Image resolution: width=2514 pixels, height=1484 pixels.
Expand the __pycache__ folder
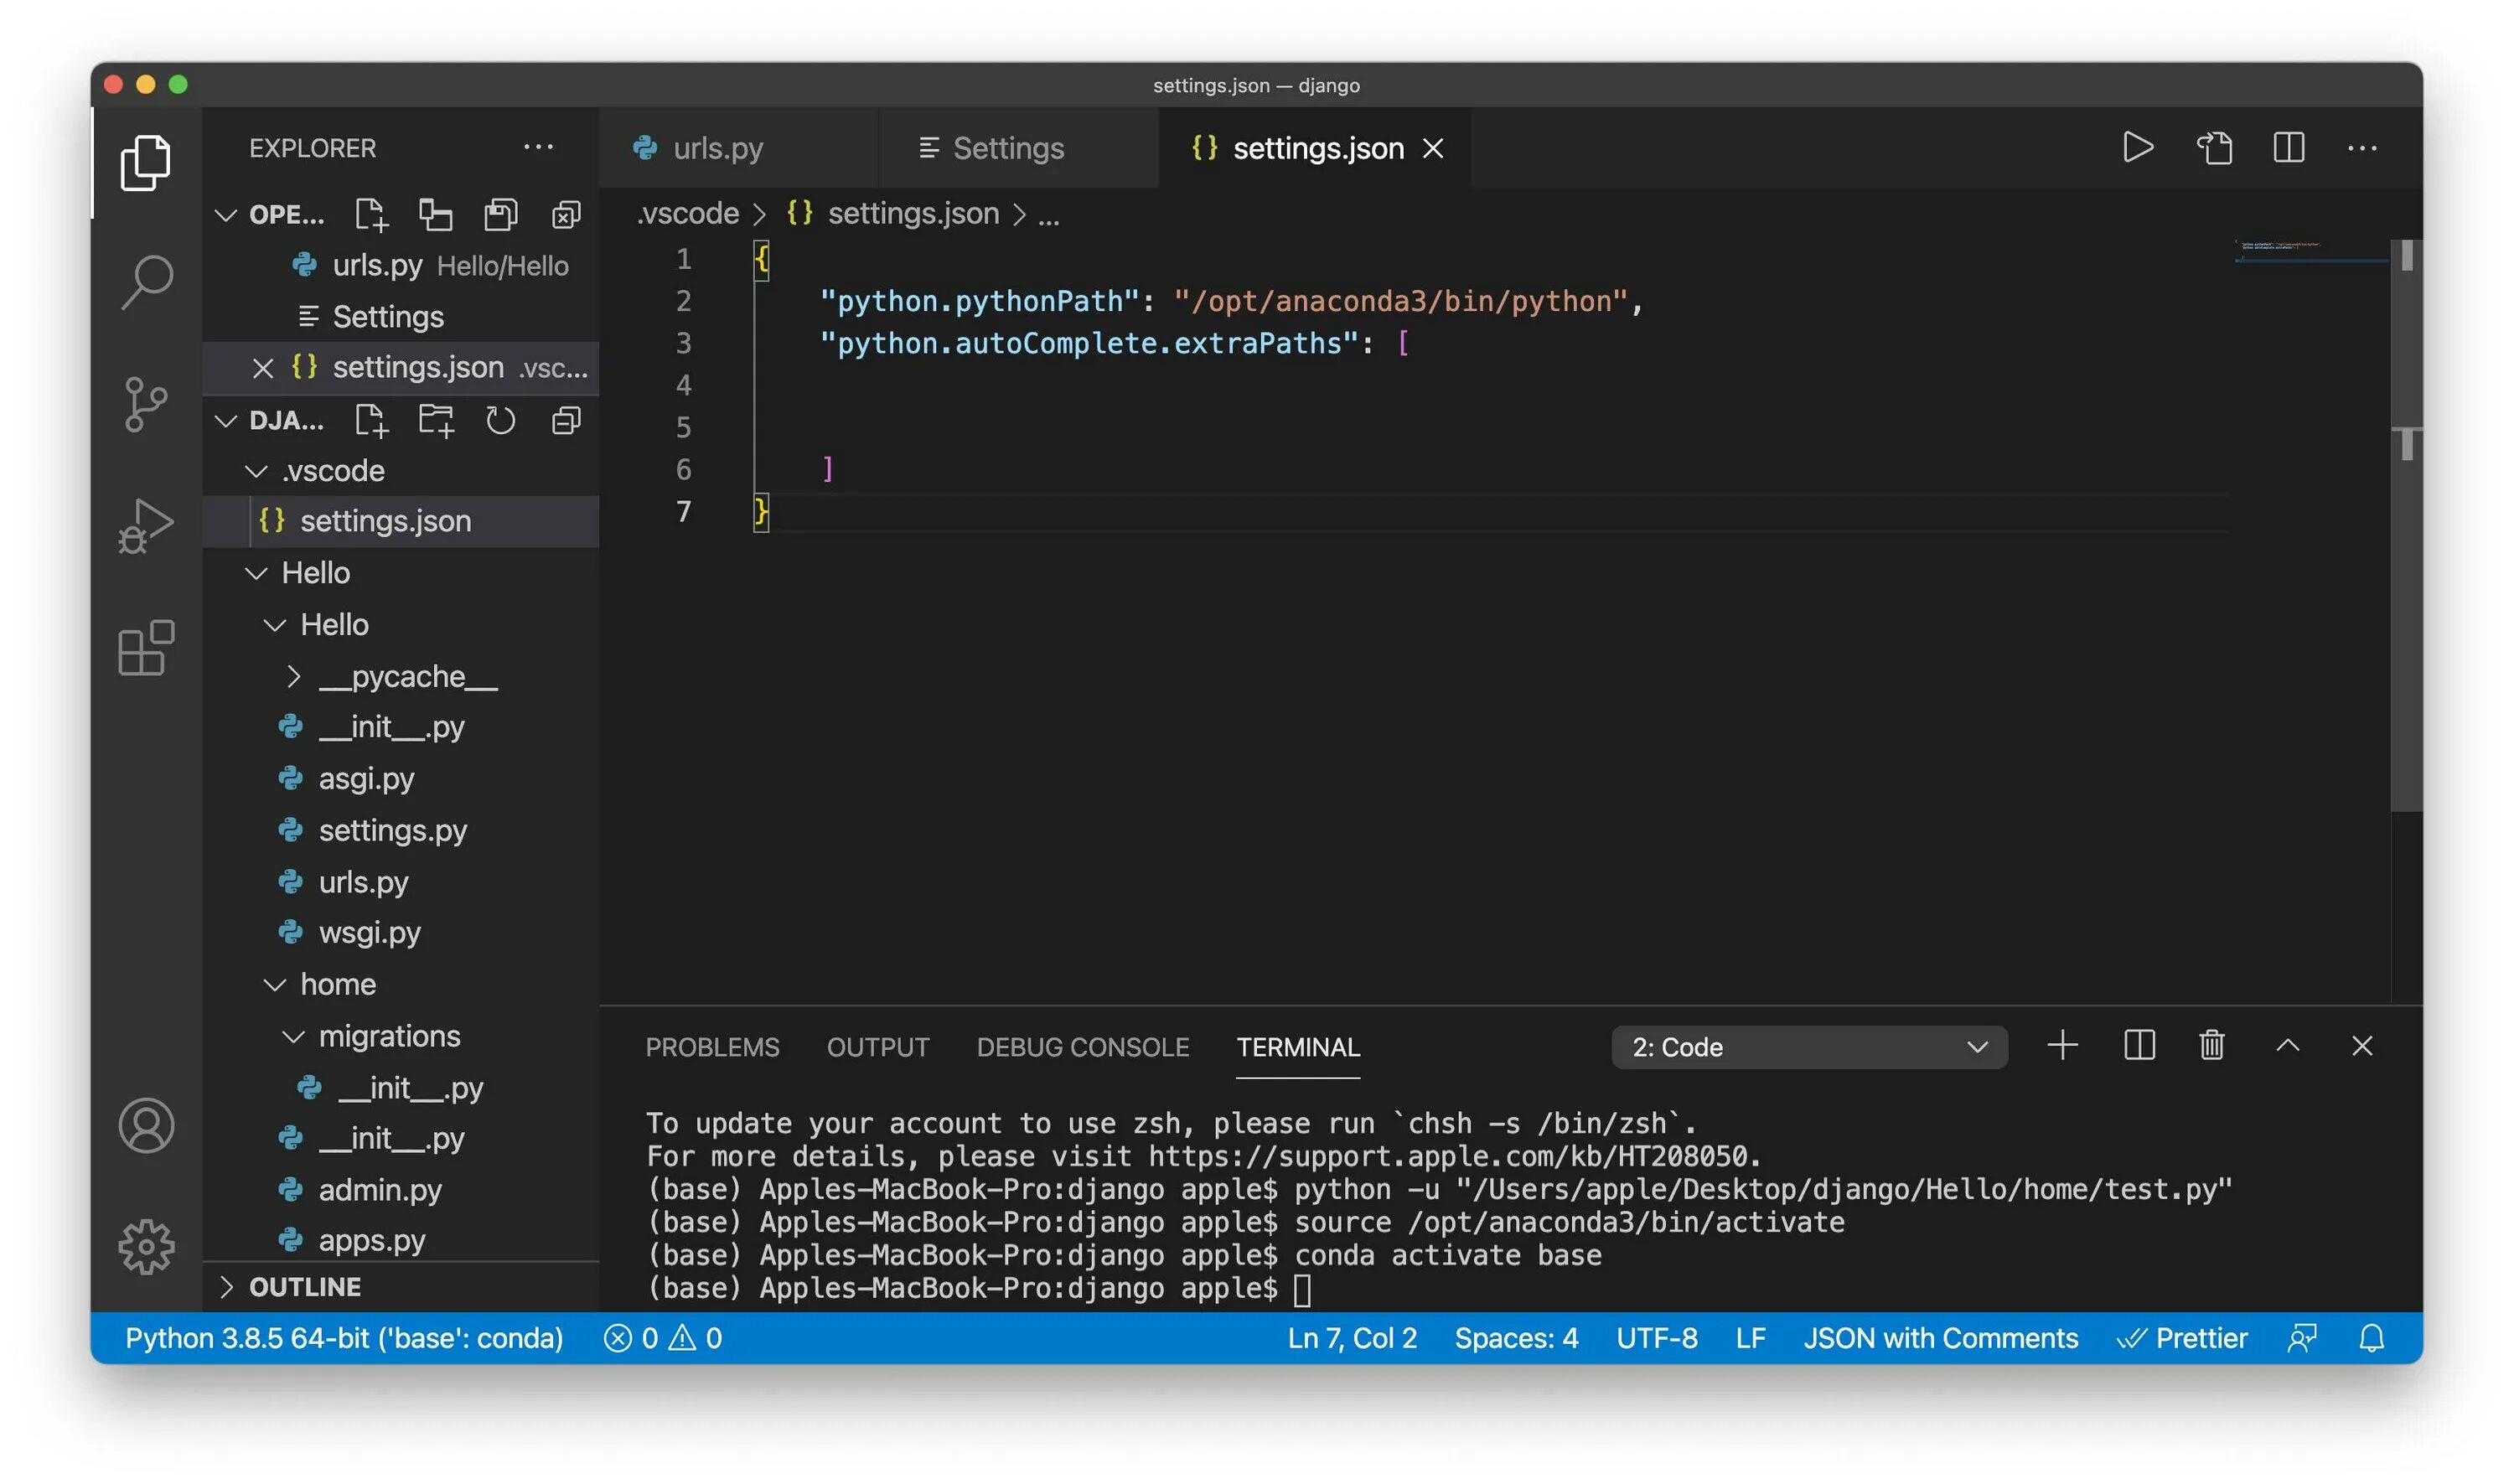(293, 677)
